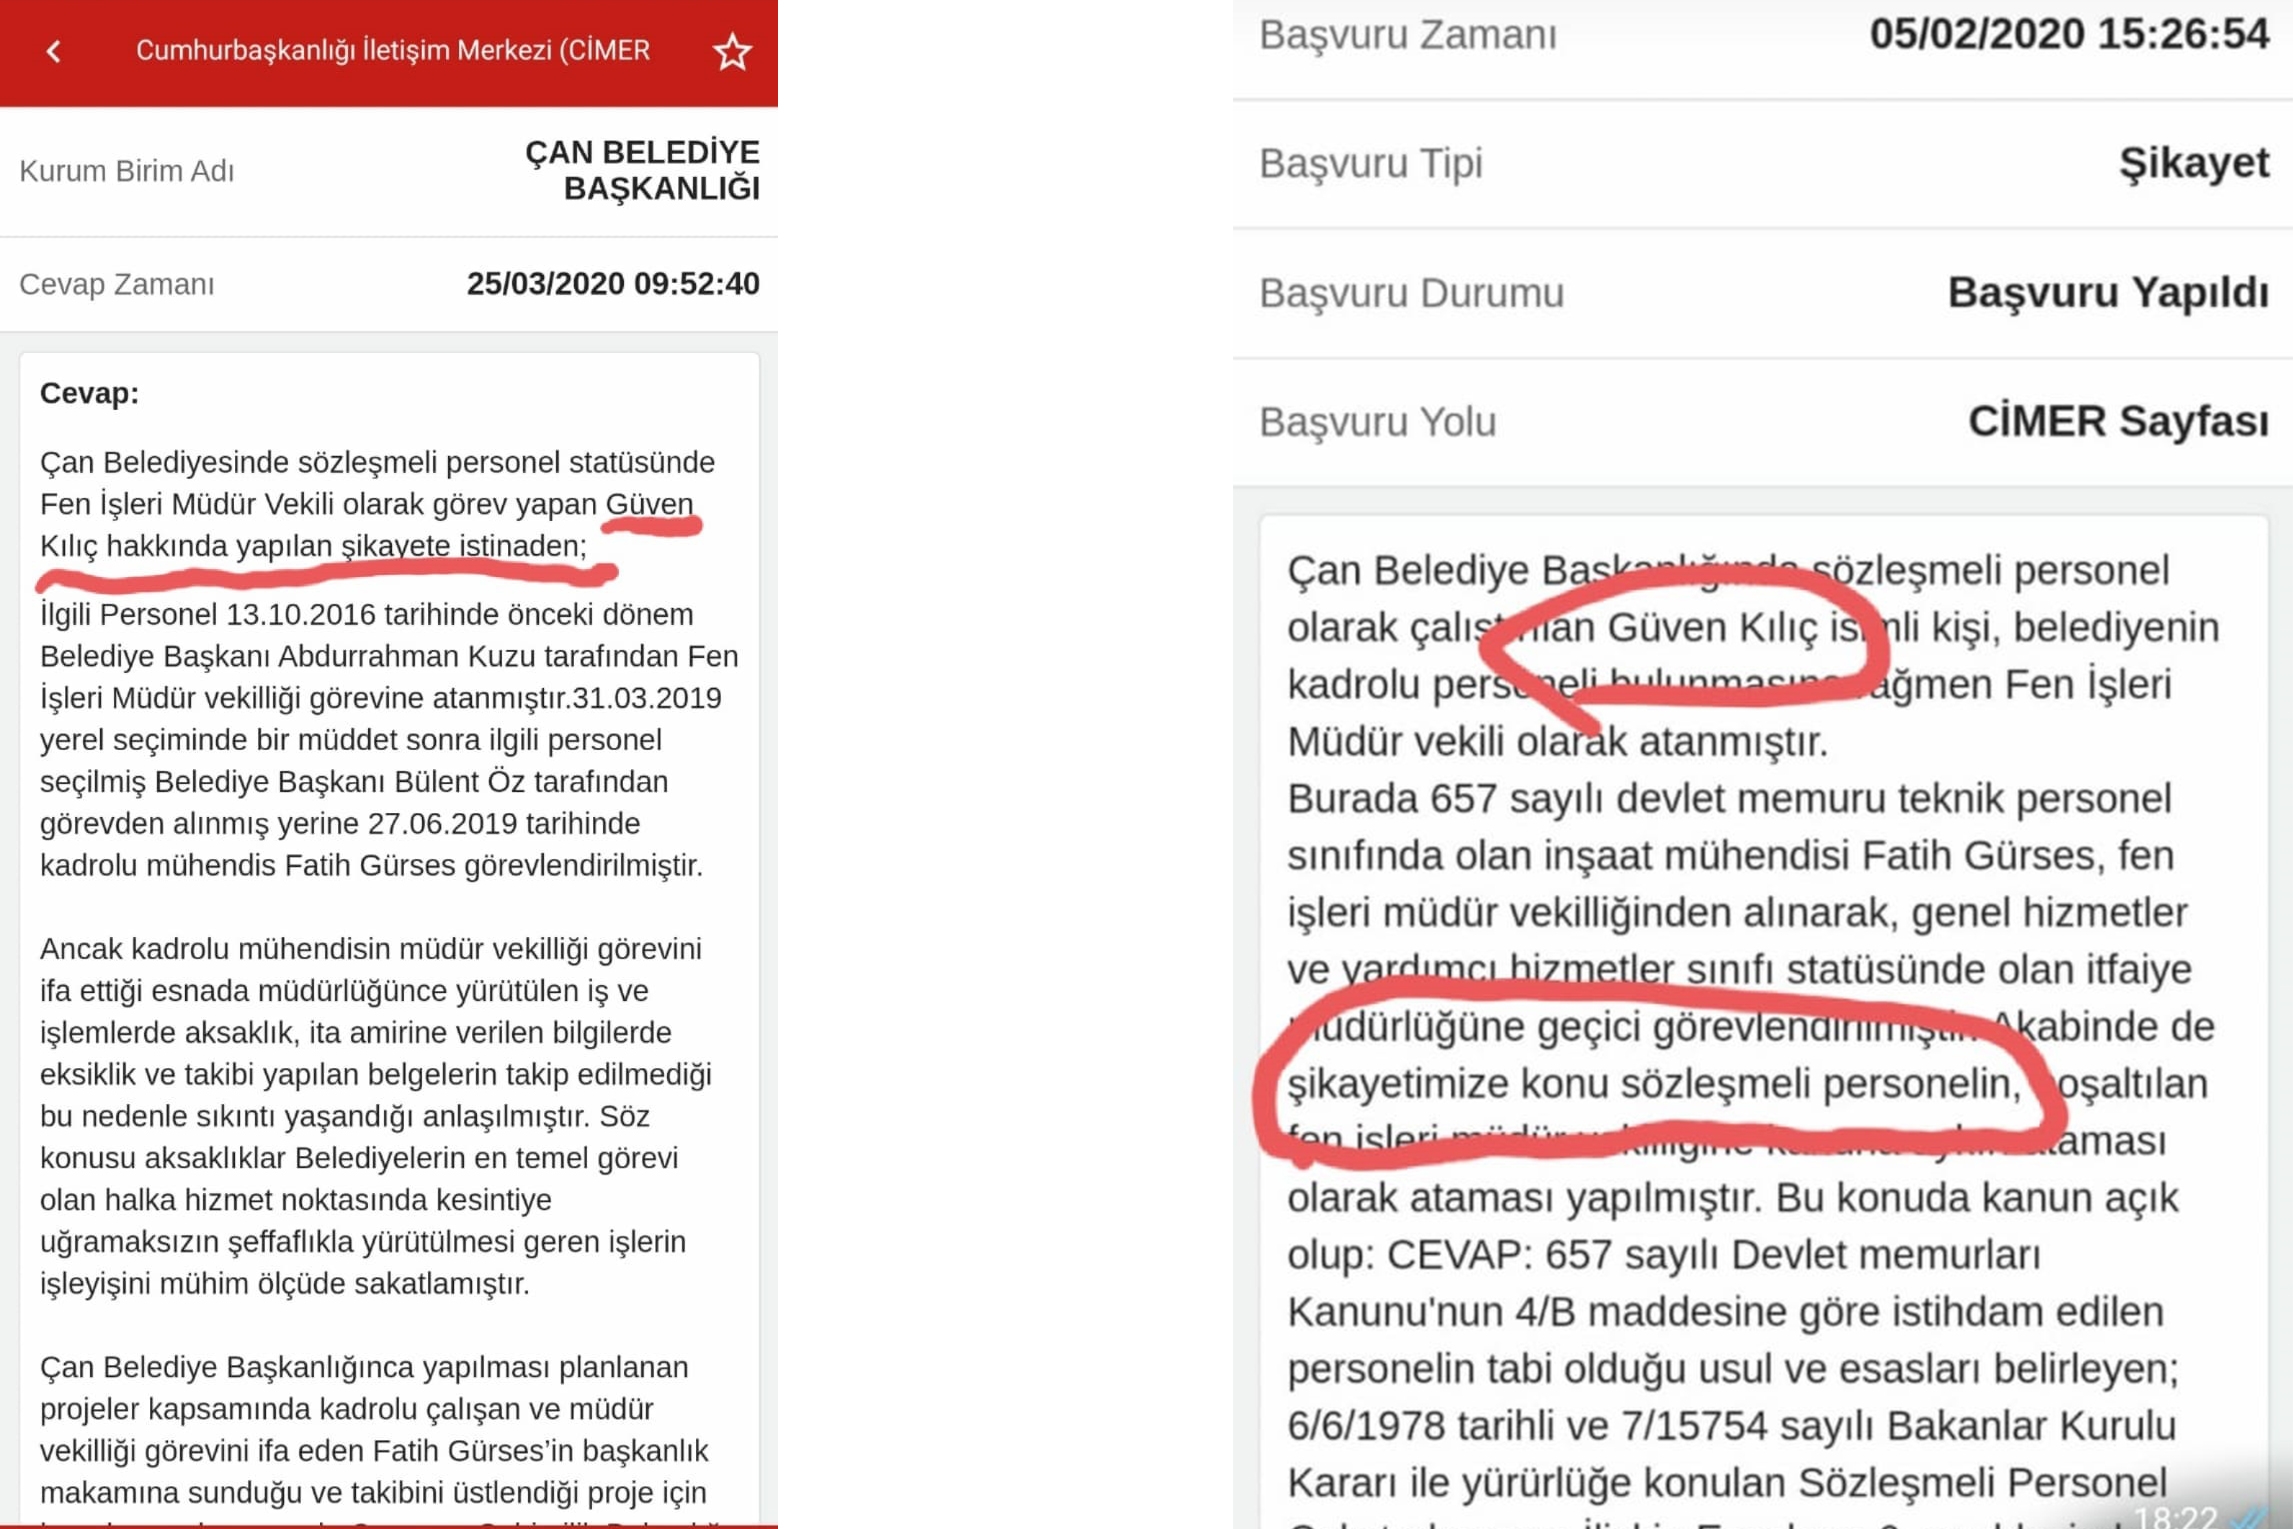Tap the favorite star icon in the header

[x=732, y=51]
